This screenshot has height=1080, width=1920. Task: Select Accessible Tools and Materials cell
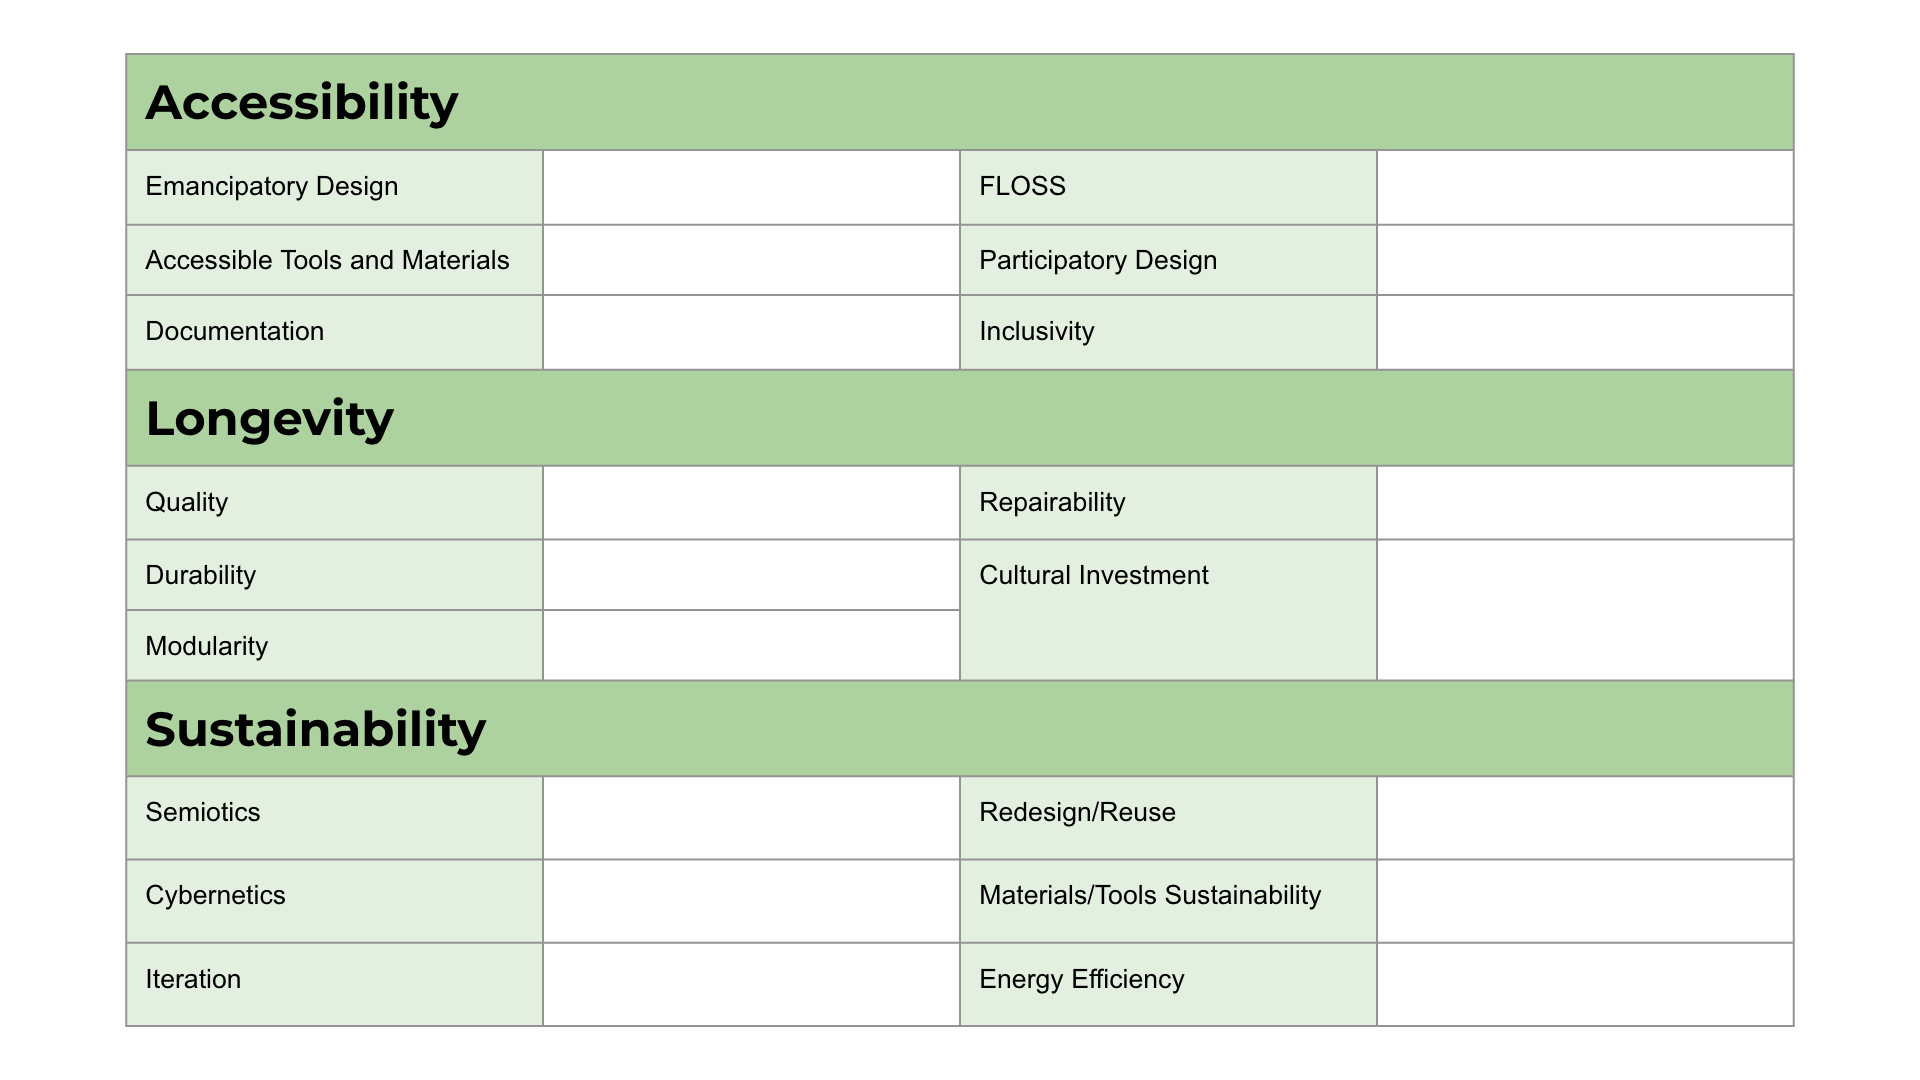tap(335, 260)
